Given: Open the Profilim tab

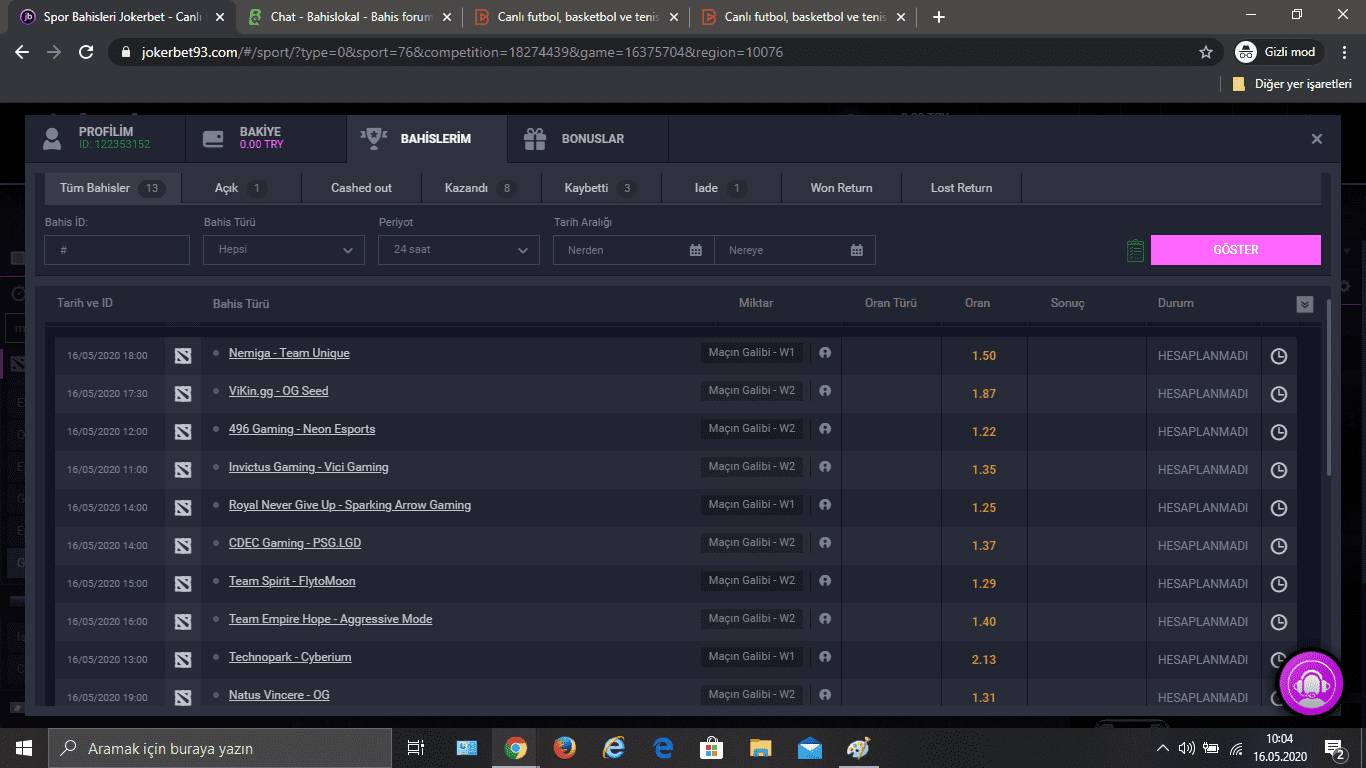Looking at the screenshot, I should click(x=105, y=138).
